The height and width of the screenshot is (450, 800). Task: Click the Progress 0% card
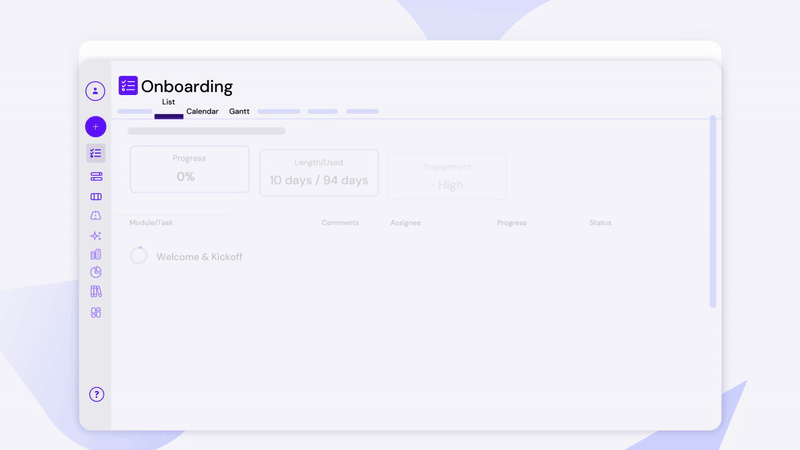[x=189, y=169]
